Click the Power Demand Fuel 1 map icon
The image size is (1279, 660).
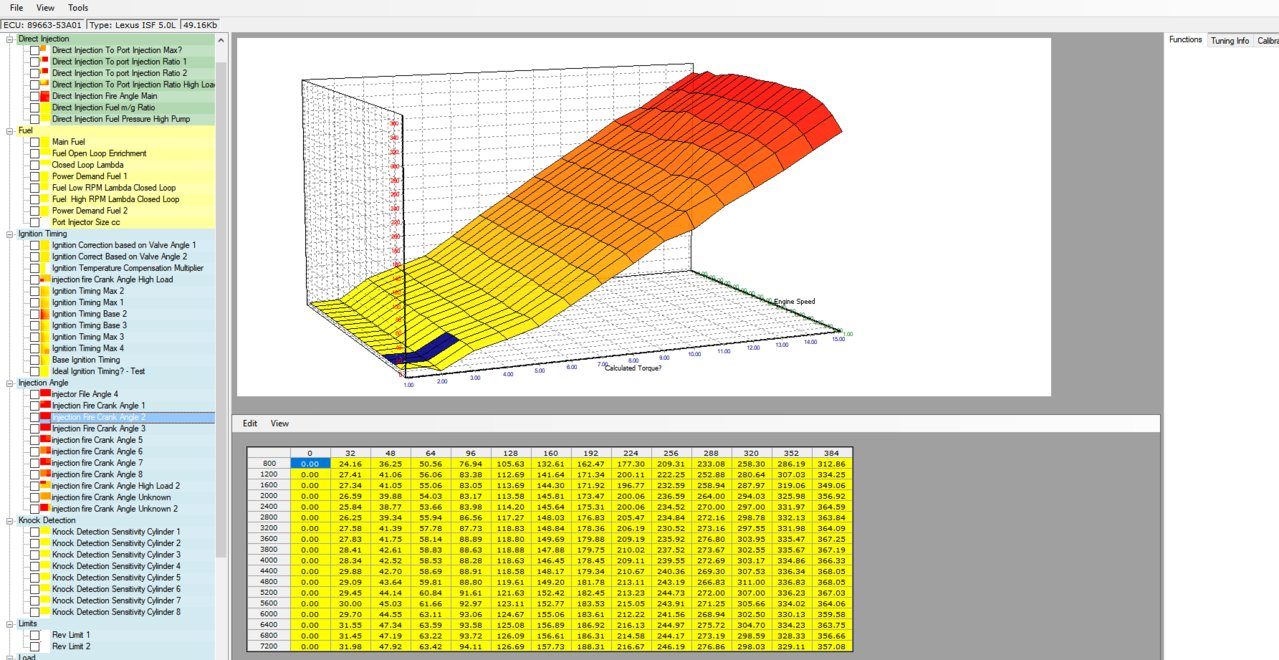coord(46,176)
